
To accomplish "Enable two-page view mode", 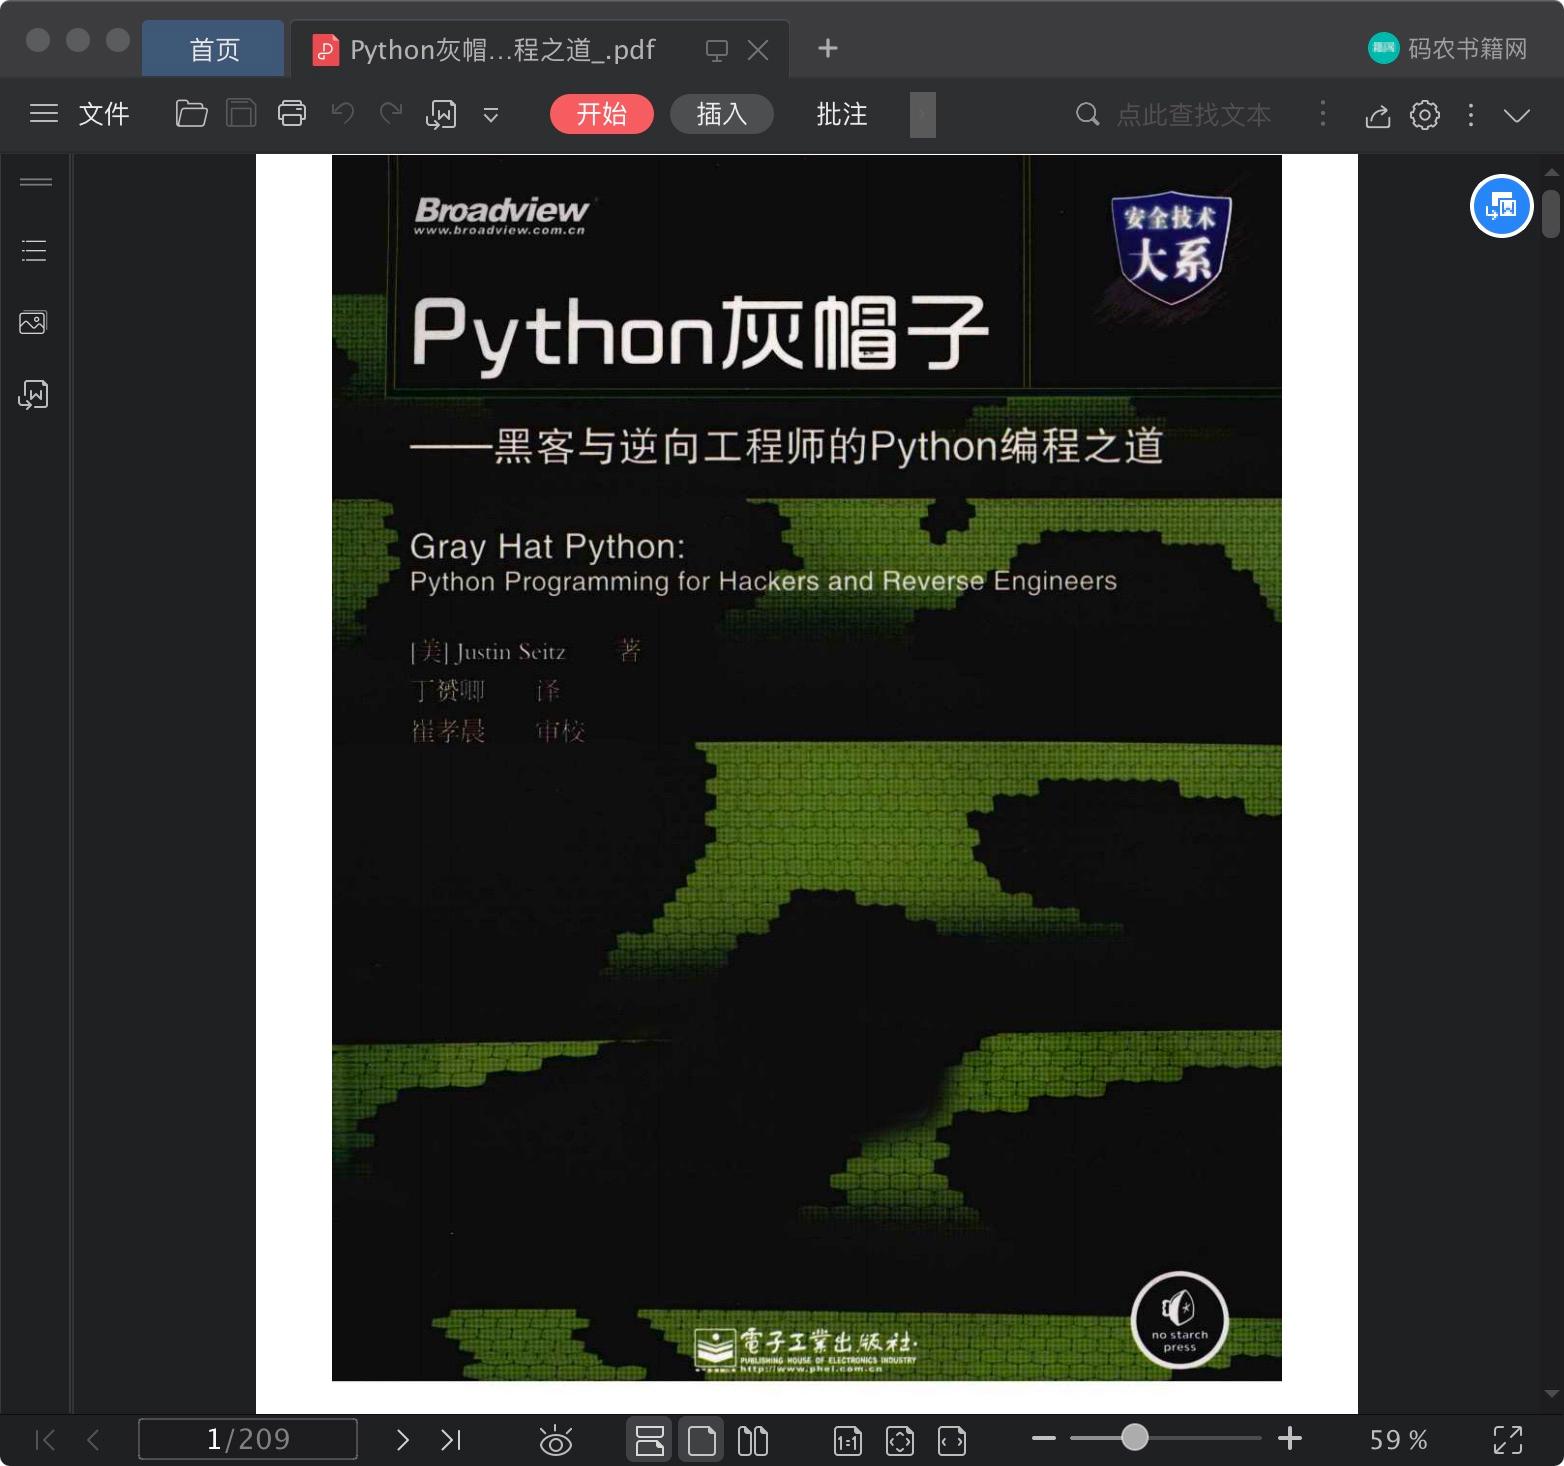I will tap(753, 1440).
